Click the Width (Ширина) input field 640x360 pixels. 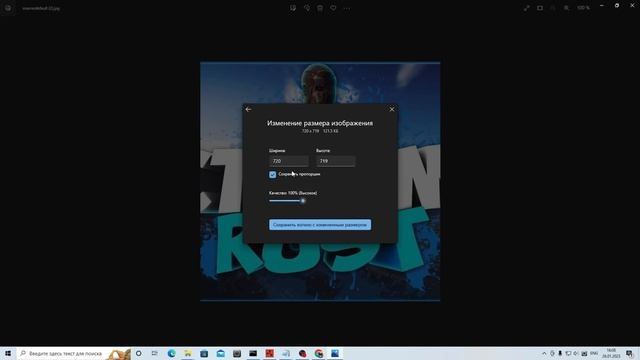[x=289, y=161]
